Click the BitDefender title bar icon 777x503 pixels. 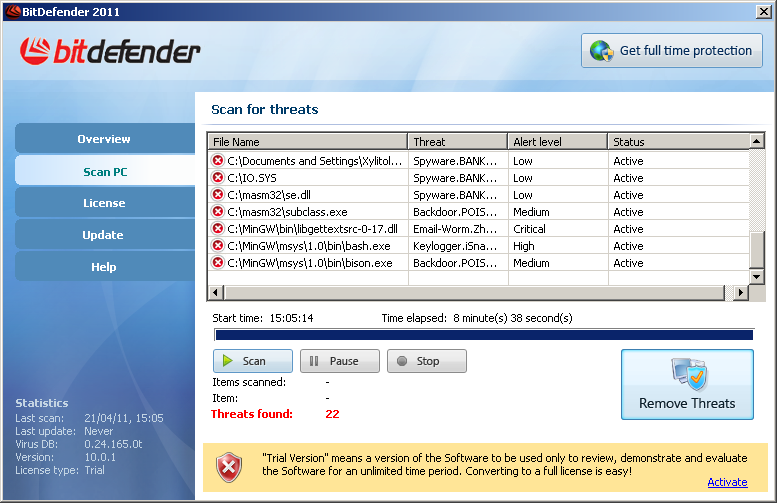click(13, 11)
